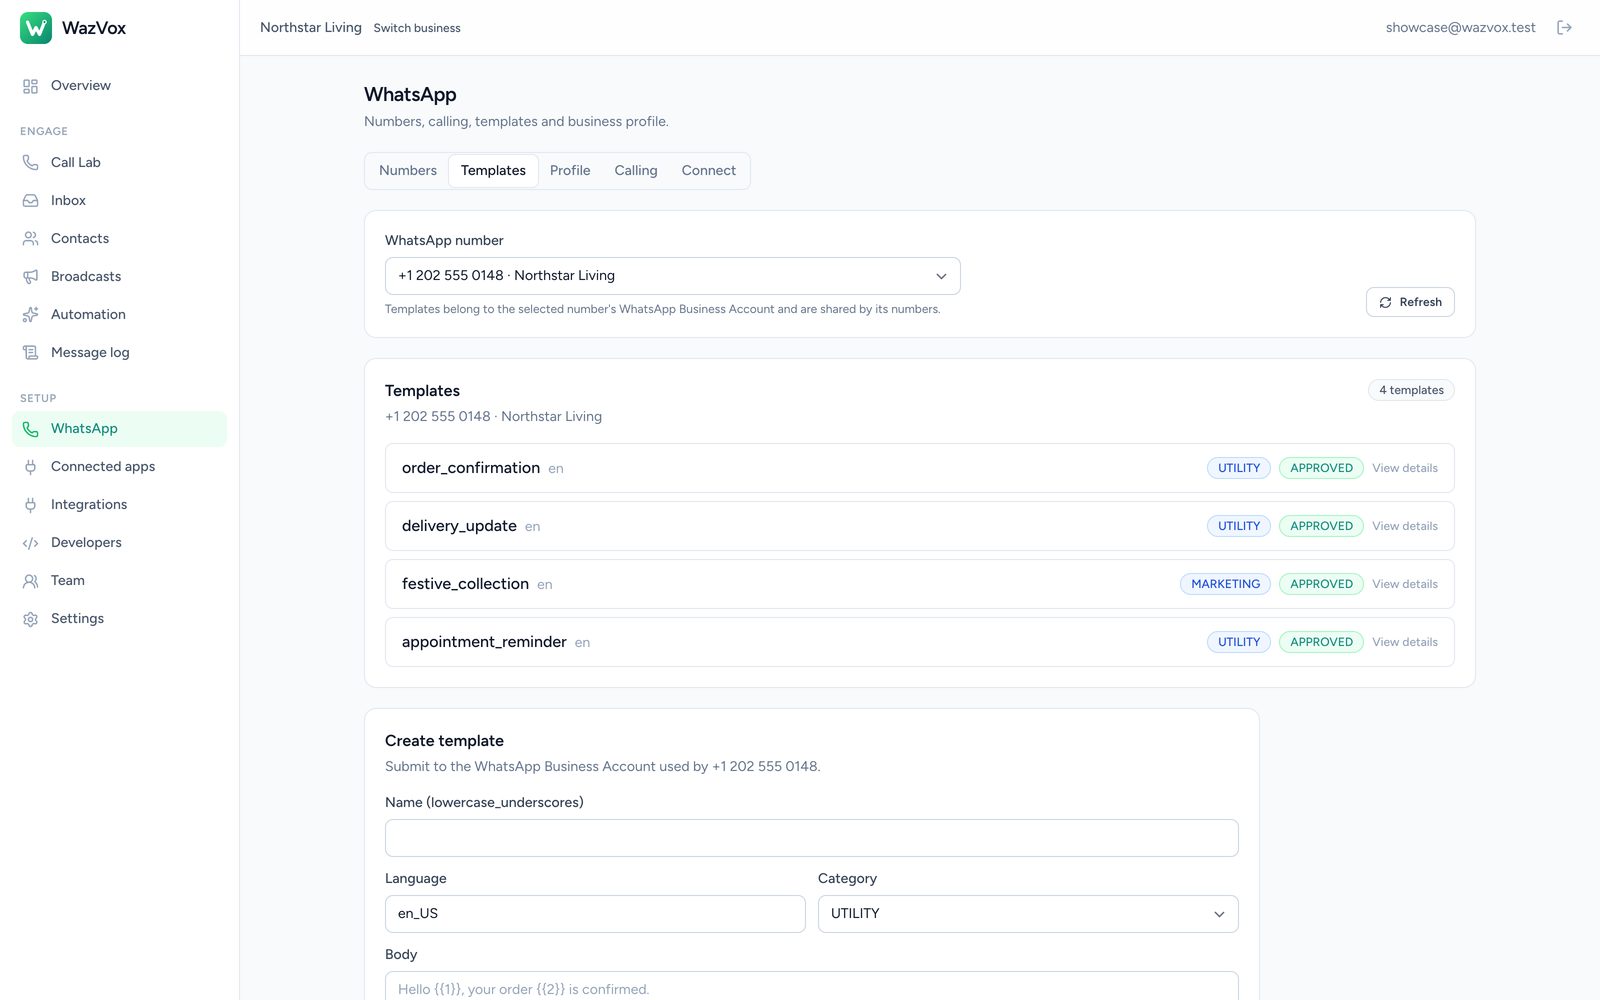This screenshot has width=1600, height=1000.
Task: Click the Call Lab phone icon
Action: pyautogui.click(x=31, y=162)
